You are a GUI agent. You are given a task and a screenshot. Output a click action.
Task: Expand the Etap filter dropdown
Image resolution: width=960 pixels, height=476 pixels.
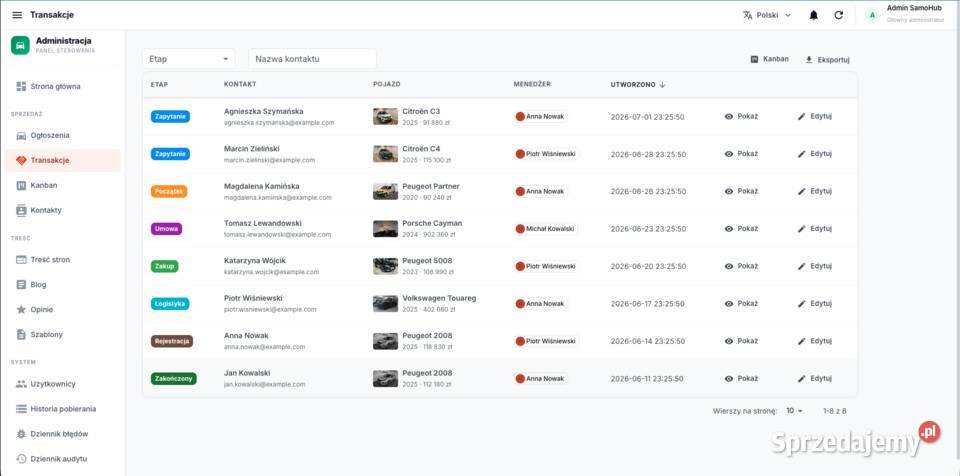(189, 59)
